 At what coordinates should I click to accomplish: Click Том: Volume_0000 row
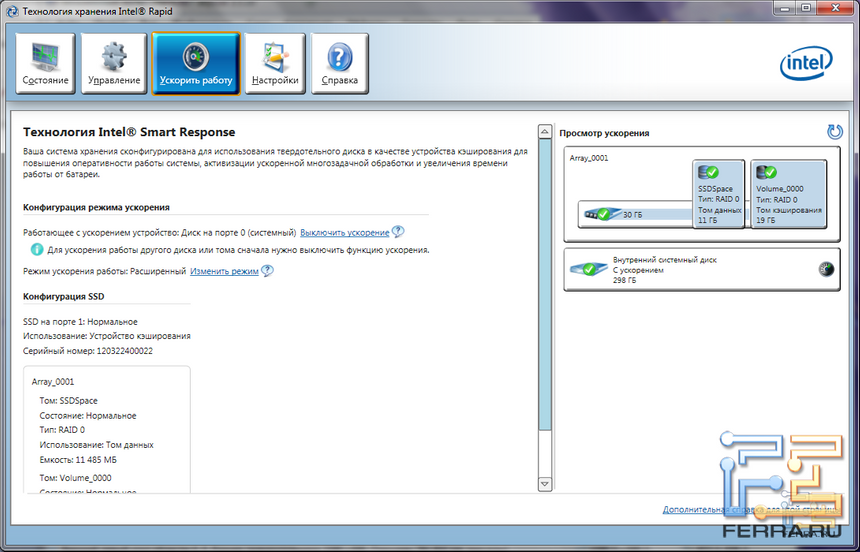[75, 478]
